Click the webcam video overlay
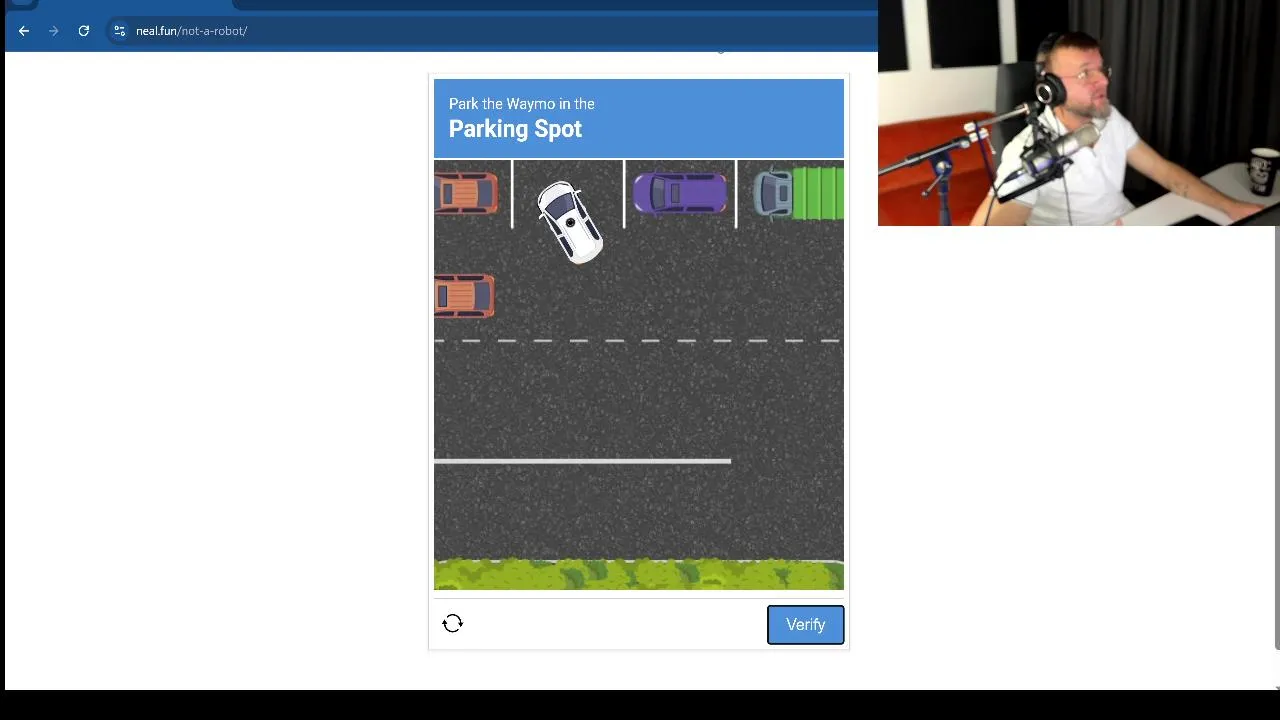1280x720 pixels. [1079, 113]
